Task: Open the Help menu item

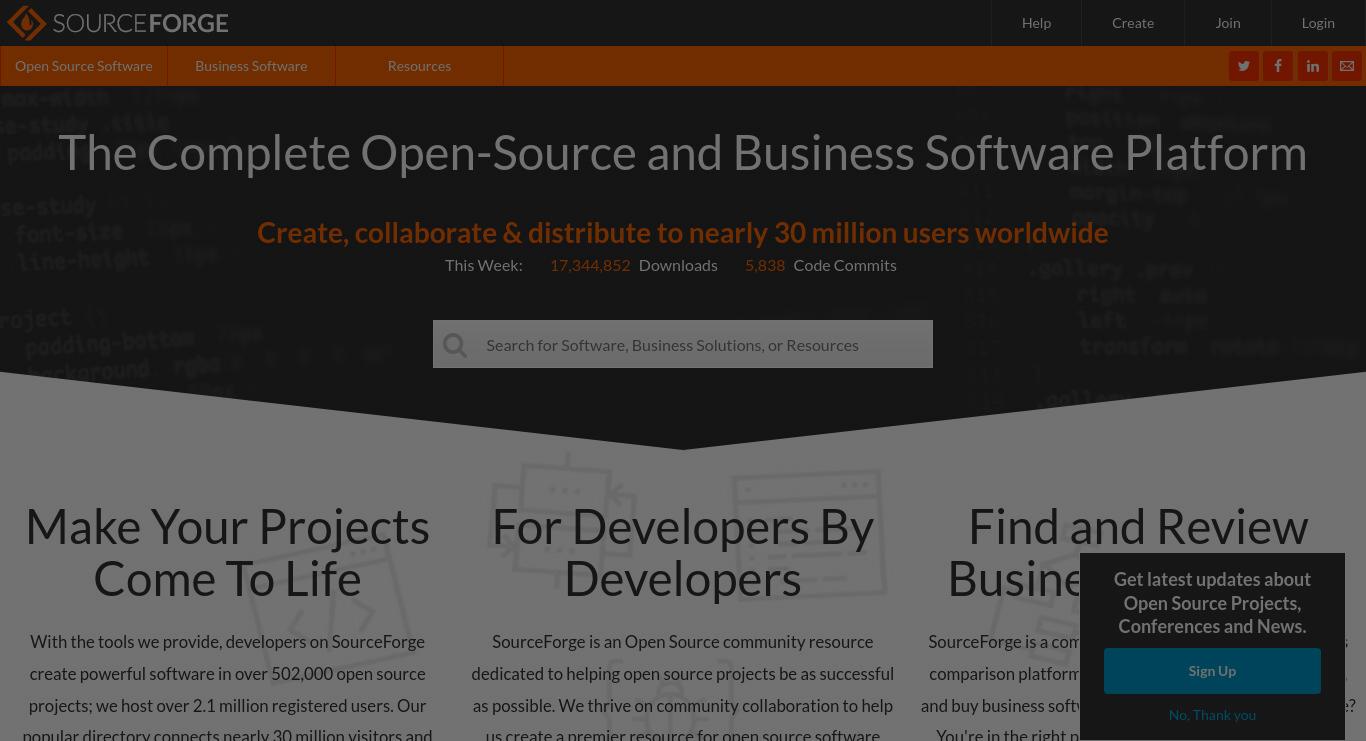Action: pos(1036,23)
